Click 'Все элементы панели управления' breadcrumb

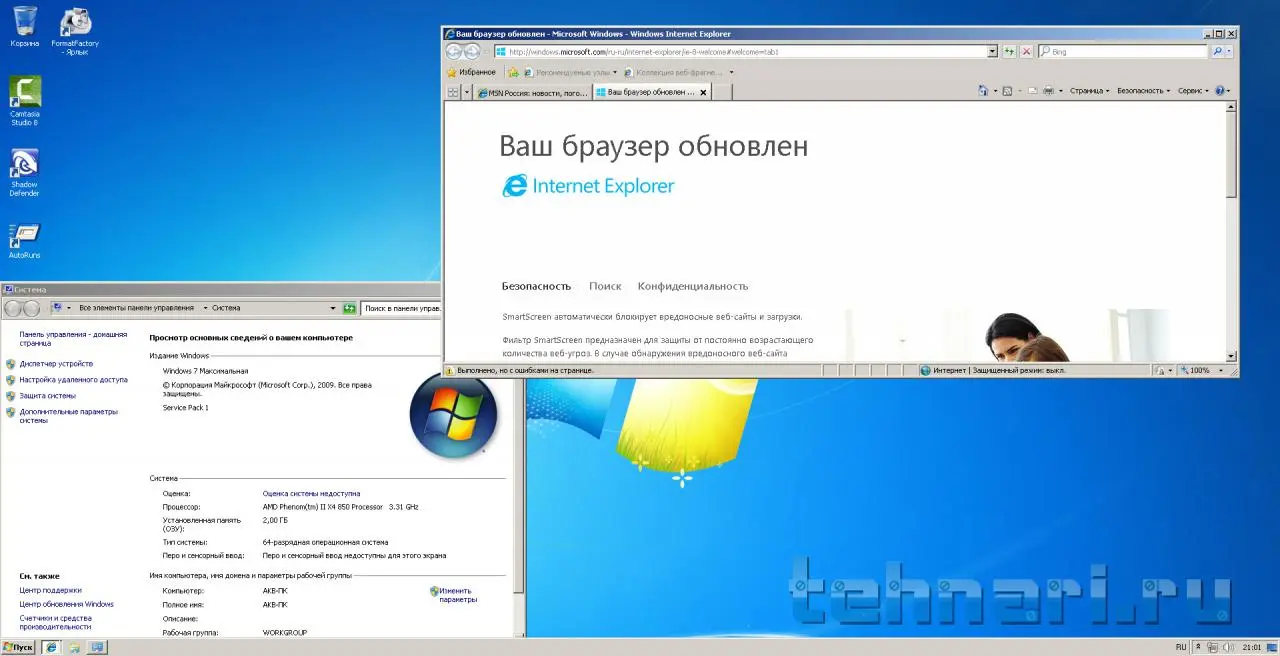139,308
